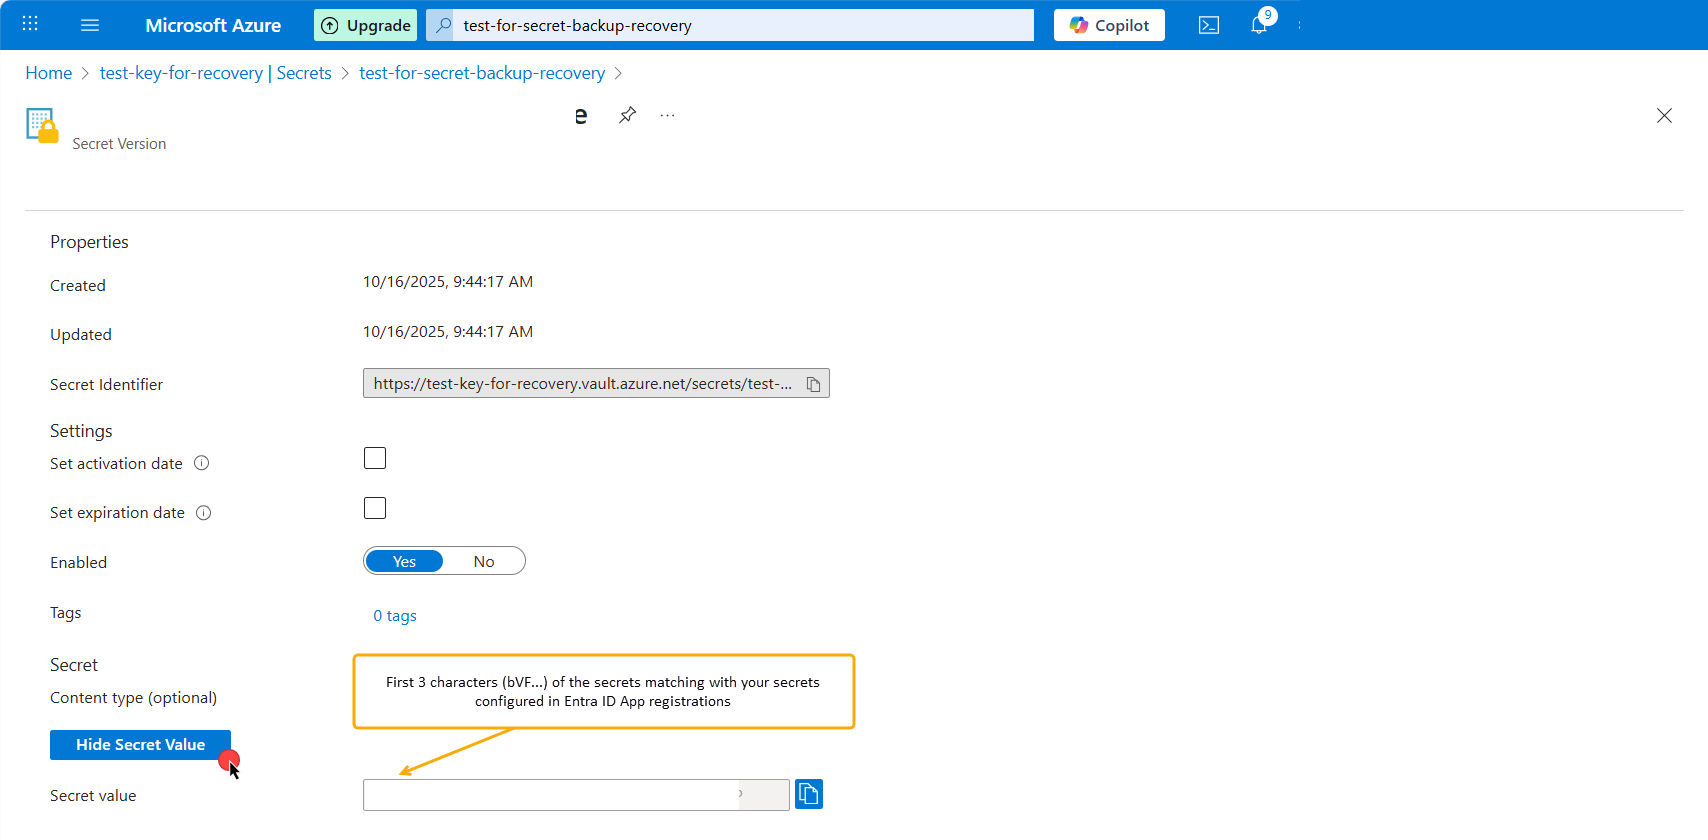Click the Secret Version key vault icon
Screen dimensions: 1708x840
[42, 126]
